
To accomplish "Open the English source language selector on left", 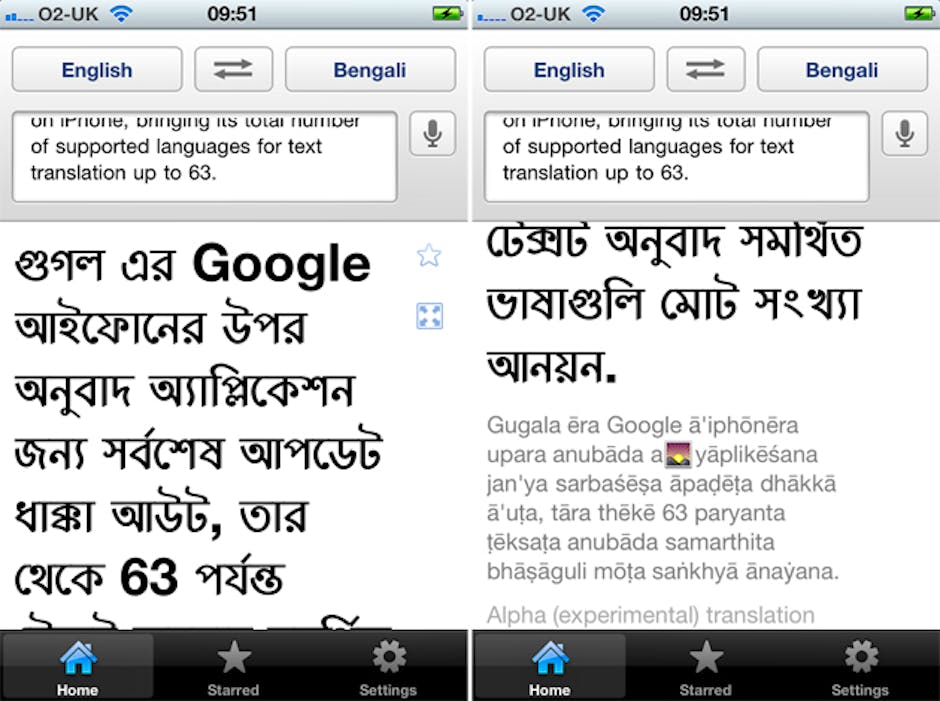I will pos(97,70).
